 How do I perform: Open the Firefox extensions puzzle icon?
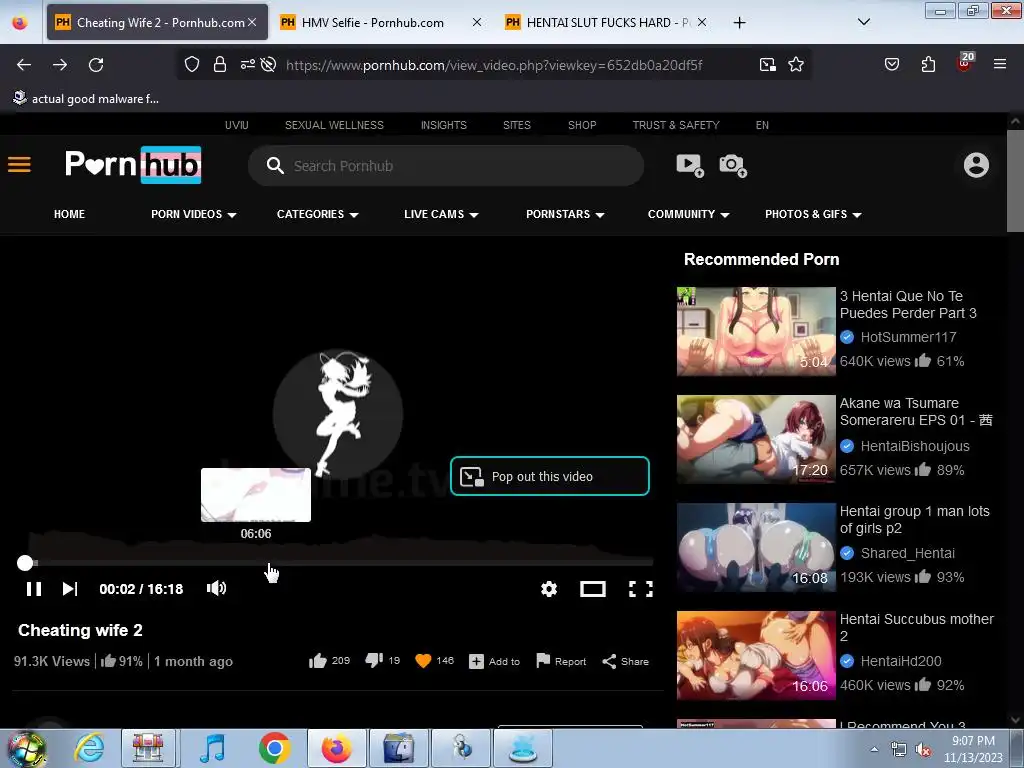pos(928,64)
